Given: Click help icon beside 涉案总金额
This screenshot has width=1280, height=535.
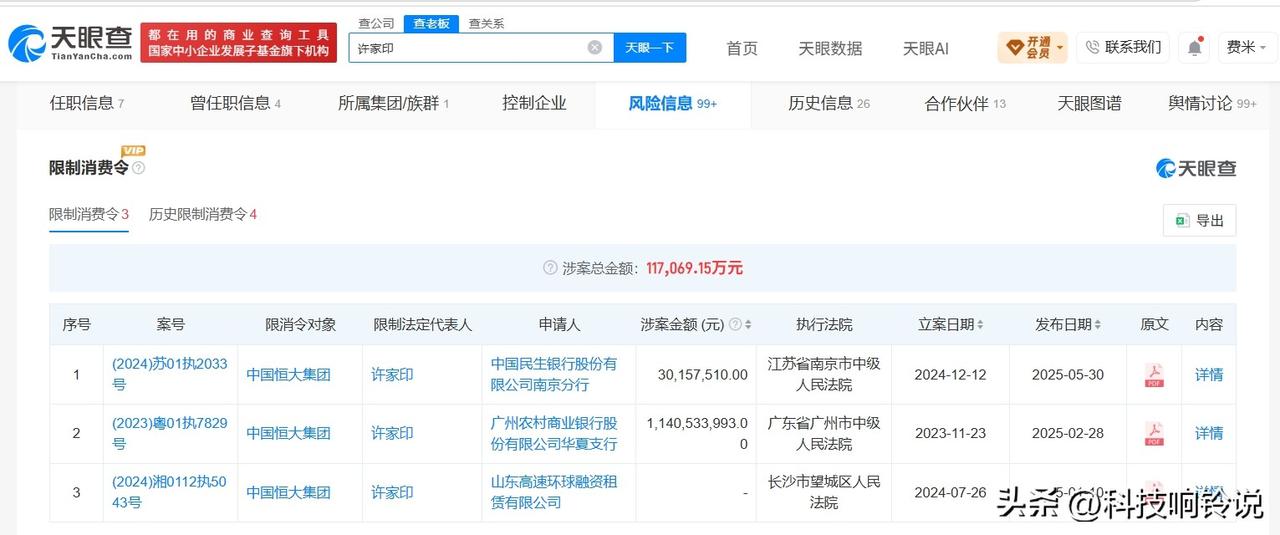Looking at the screenshot, I should point(550,268).
